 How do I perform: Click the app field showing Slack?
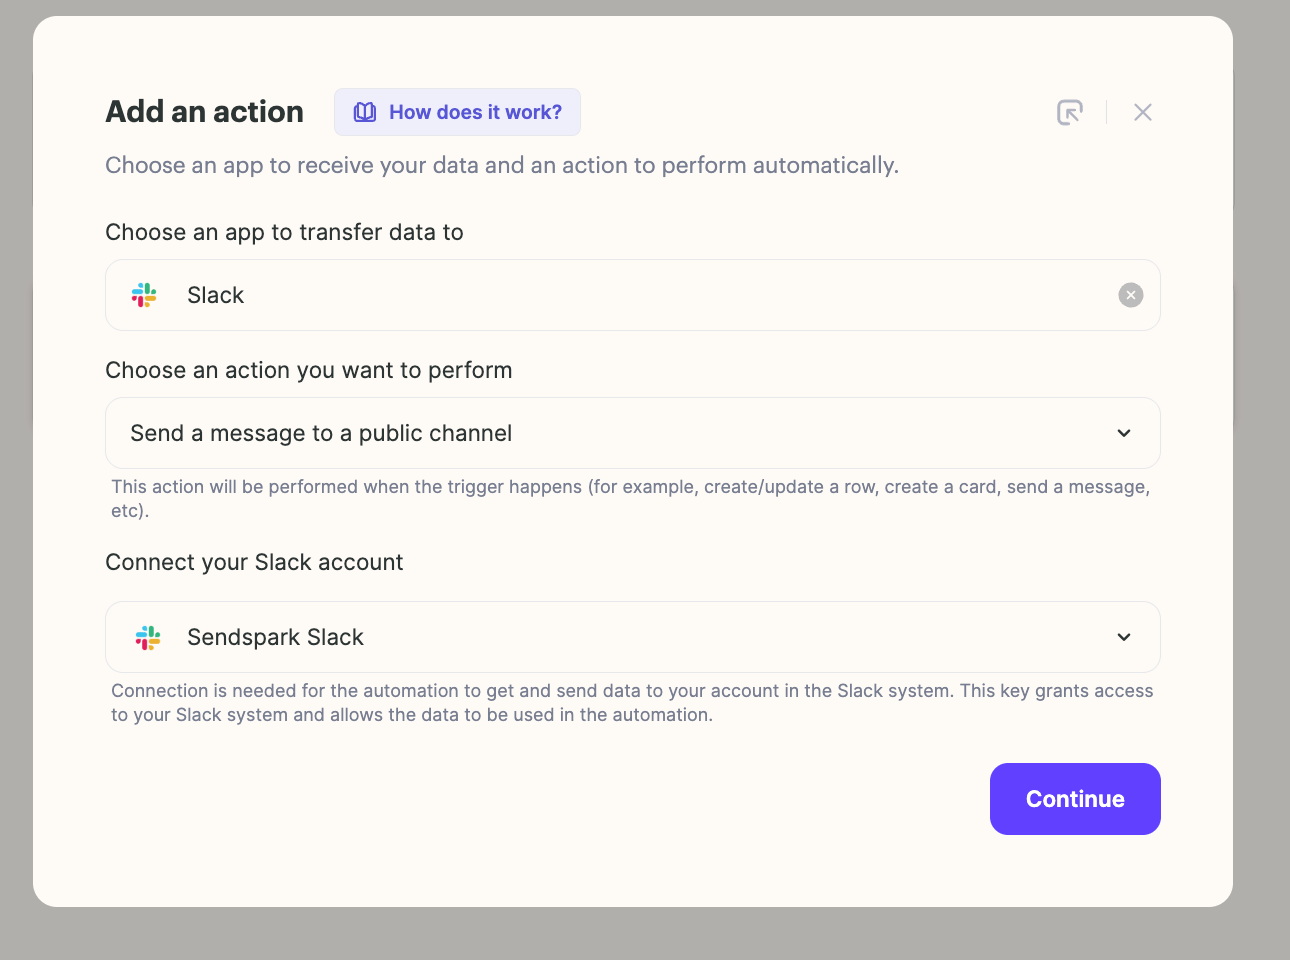coord(633,295)
